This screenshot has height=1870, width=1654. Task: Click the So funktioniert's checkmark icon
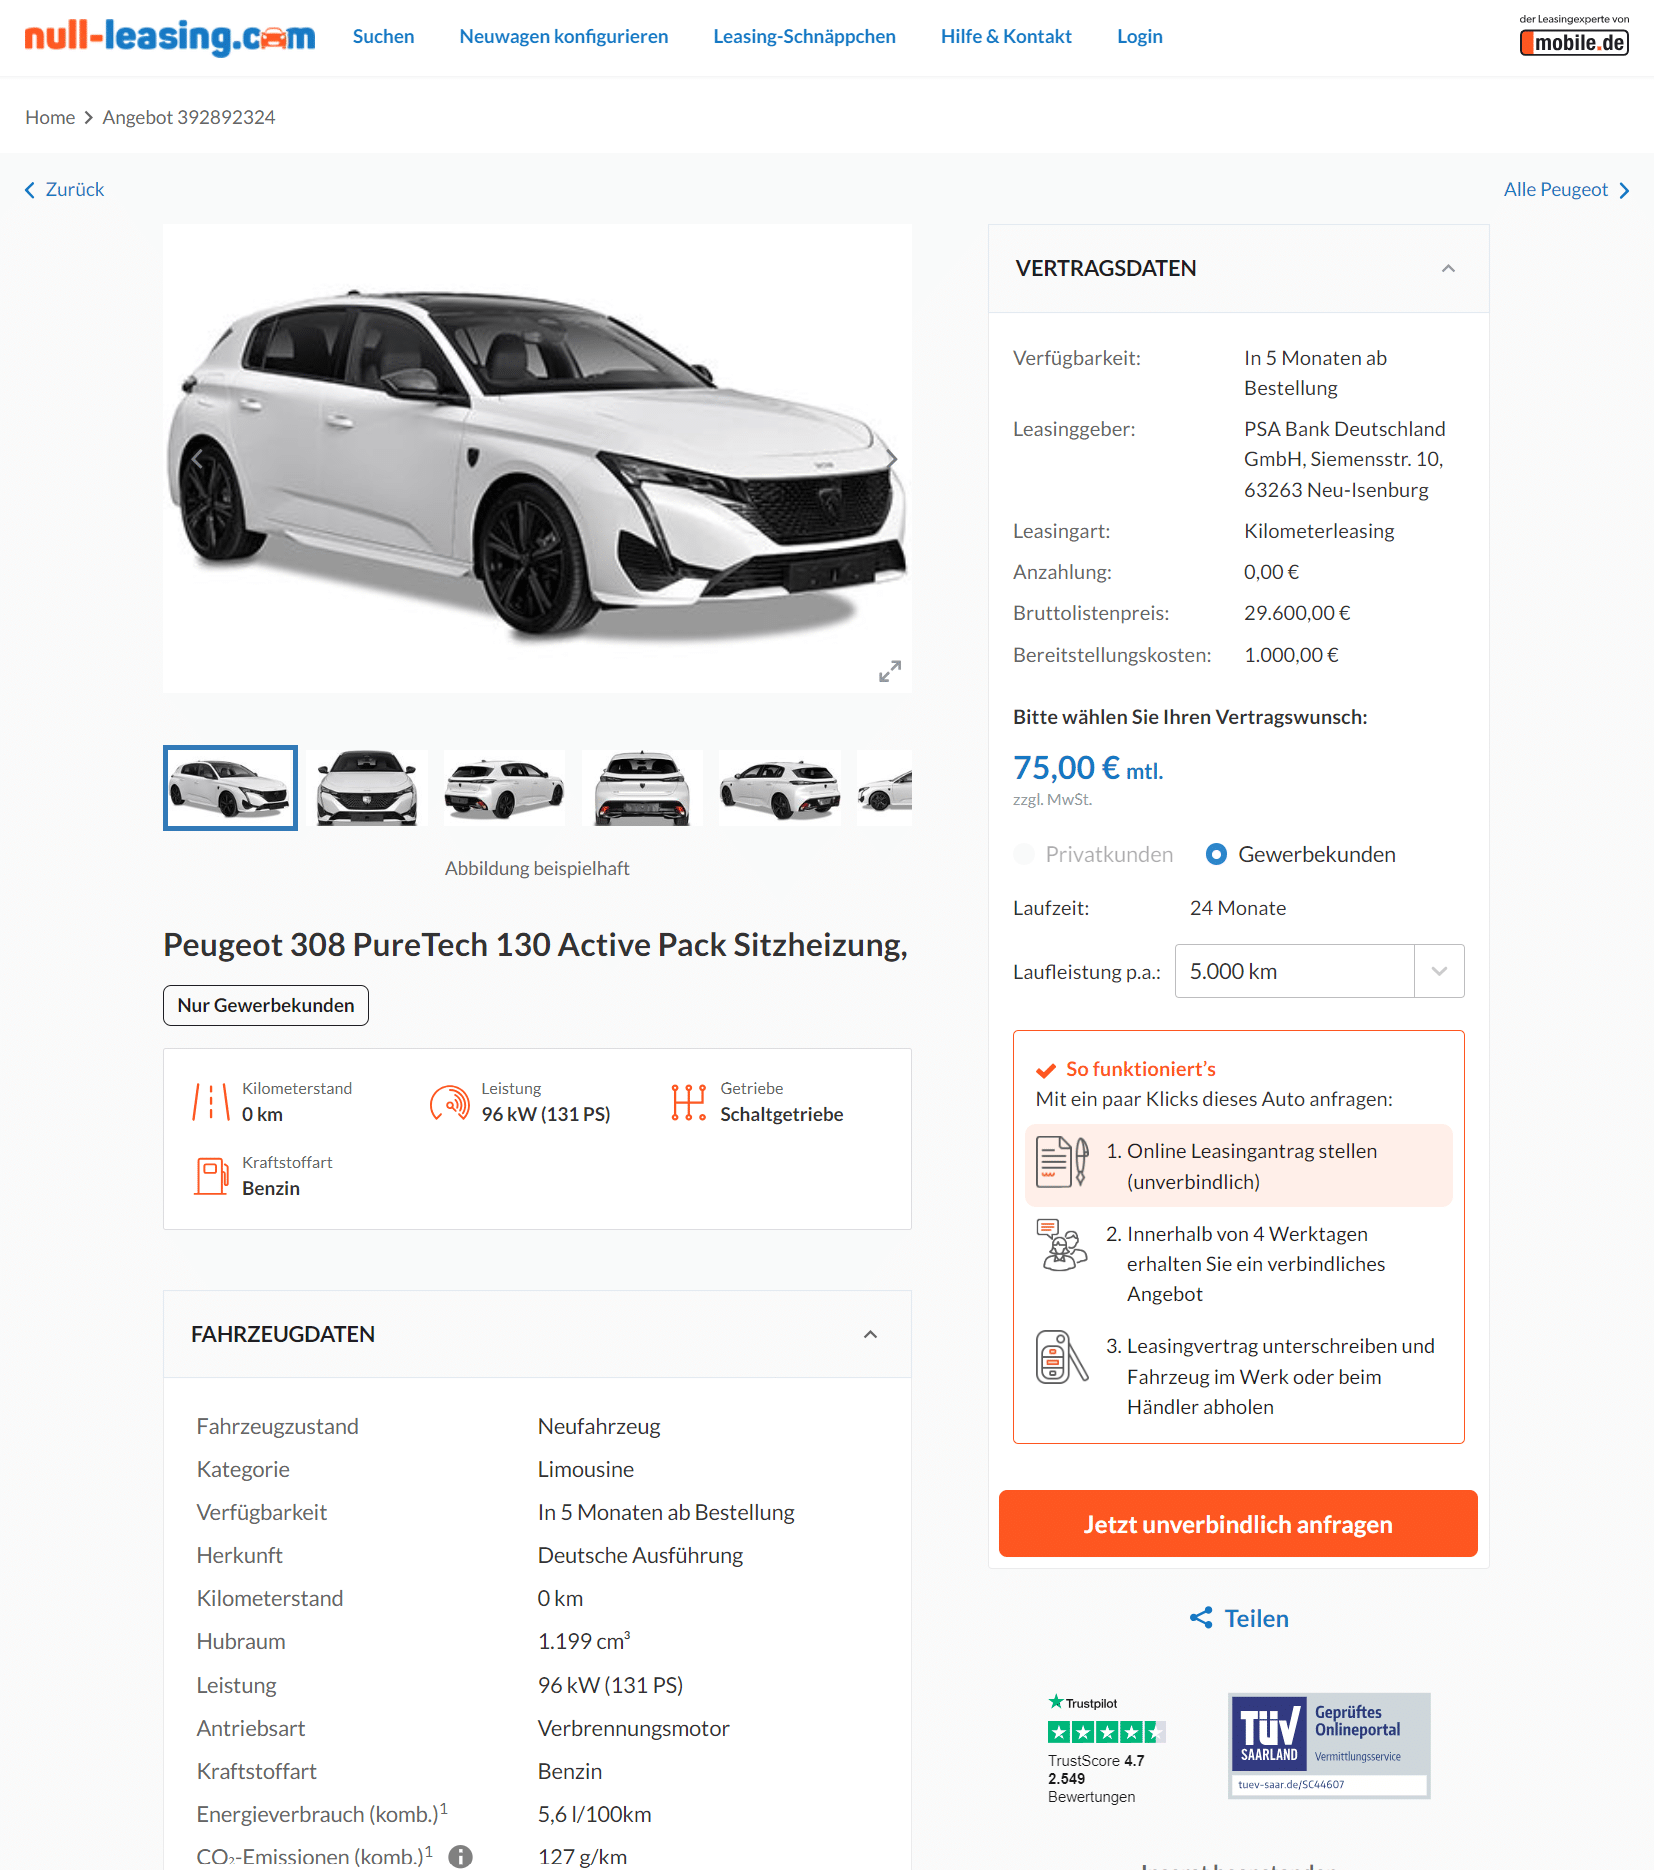coord(1046,1070)
